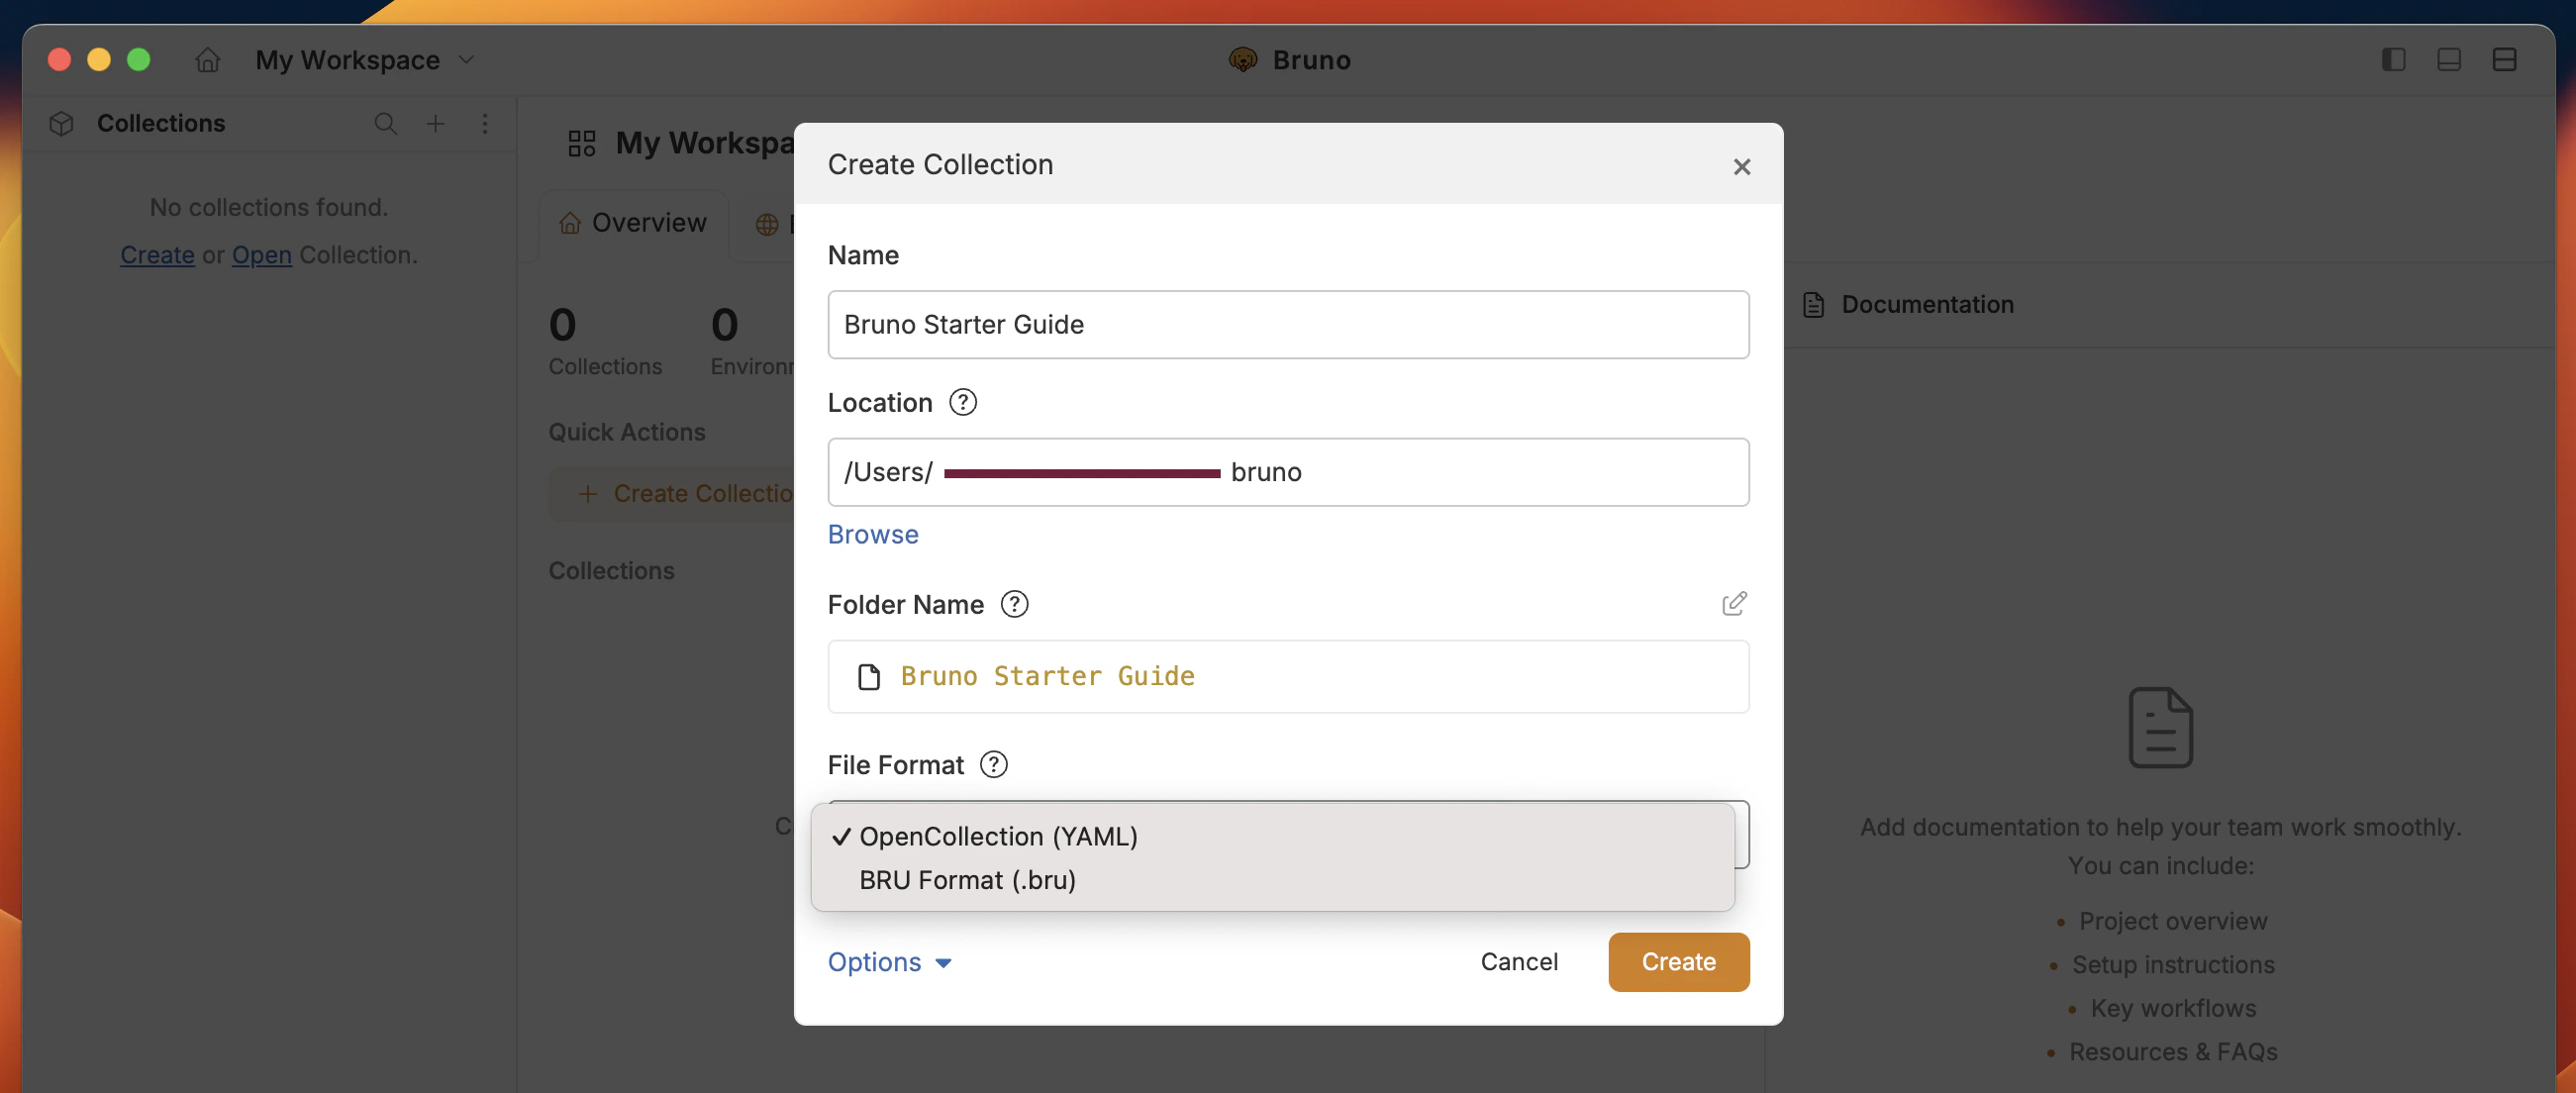Click the plus icon beside Collections

click(435, 123)
